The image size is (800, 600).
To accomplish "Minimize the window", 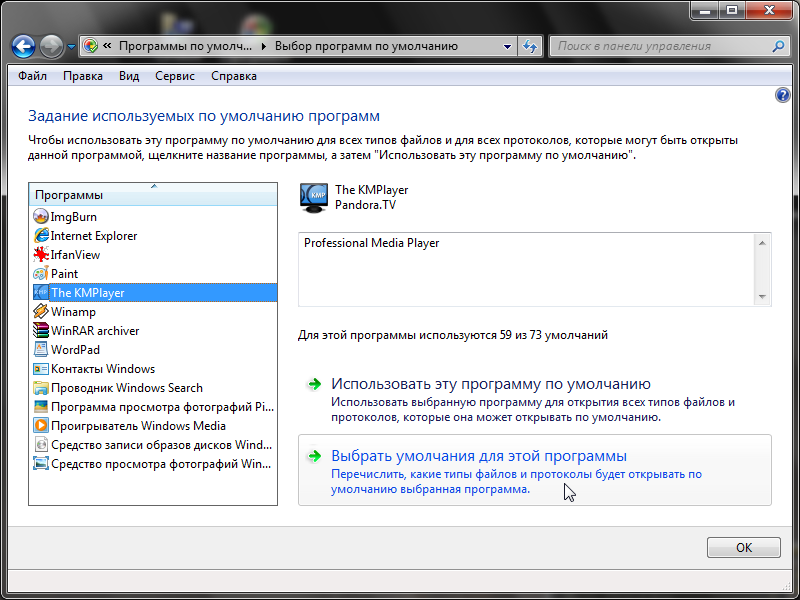I will click(x=706, y=10).
